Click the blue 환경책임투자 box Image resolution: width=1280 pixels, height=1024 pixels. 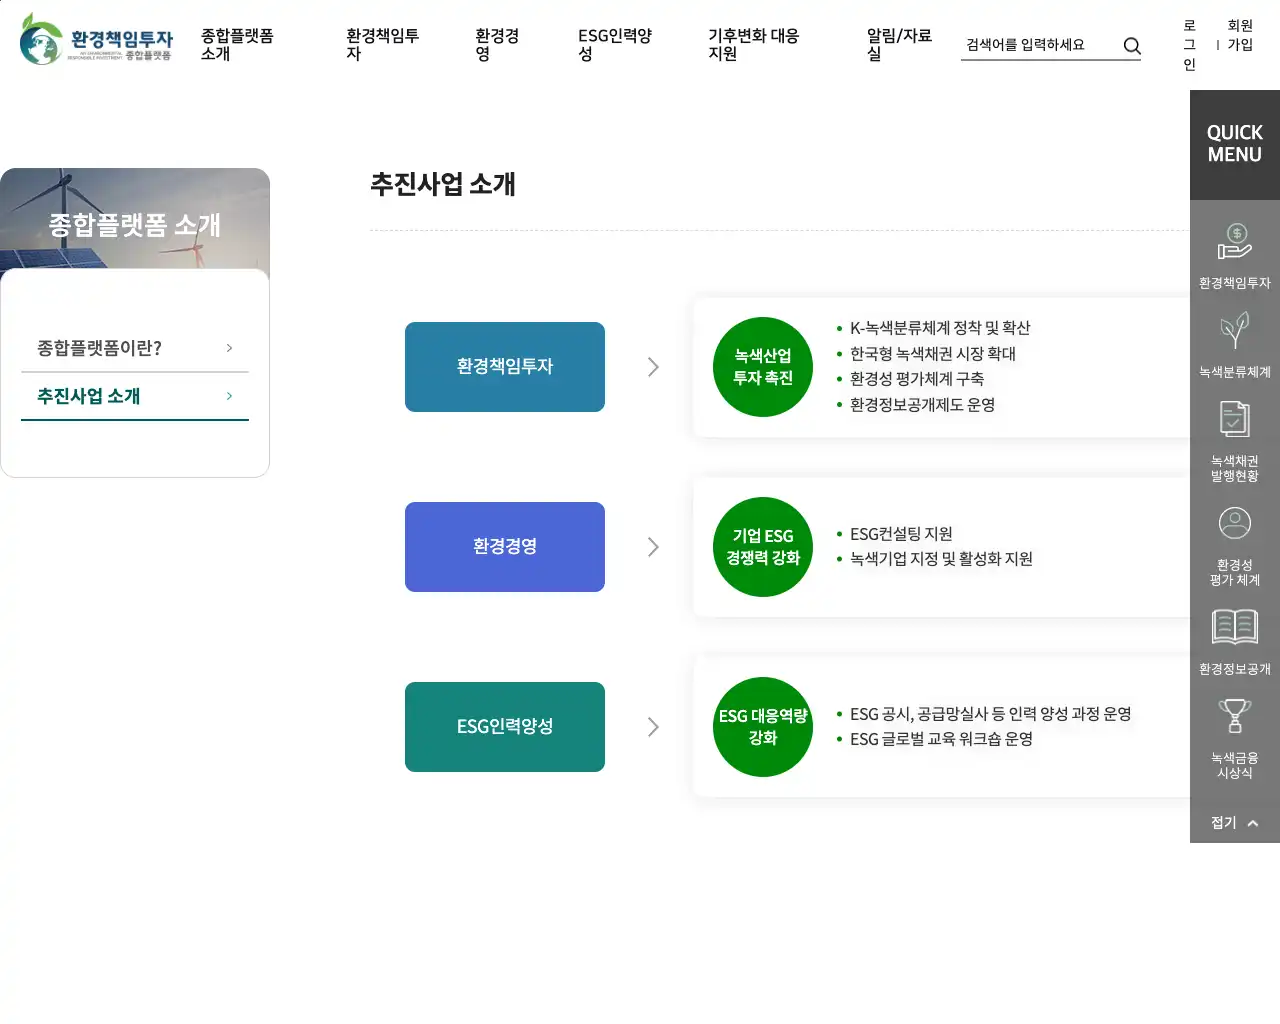pyautogui.click(x=504, y=367)
